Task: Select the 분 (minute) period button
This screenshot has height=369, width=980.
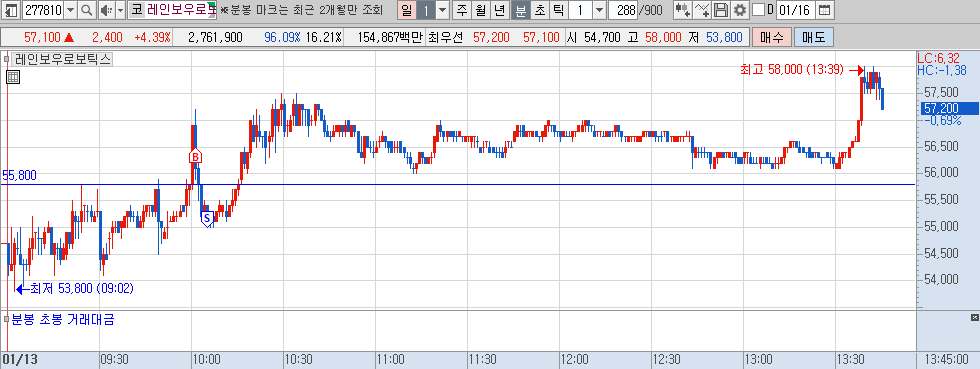Action: 520,10
